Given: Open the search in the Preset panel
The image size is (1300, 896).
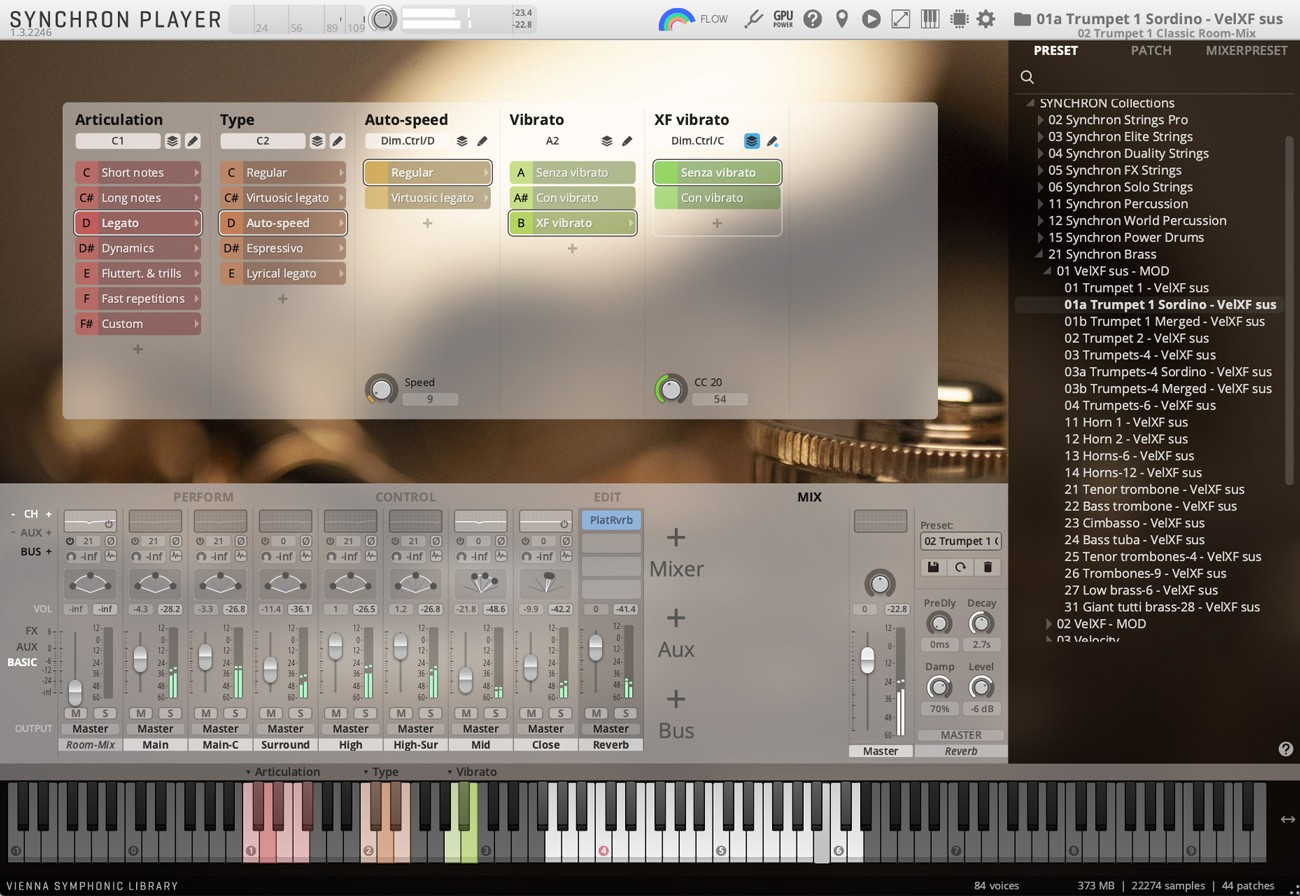Looking at the screenshot, I should [1027, 76].
